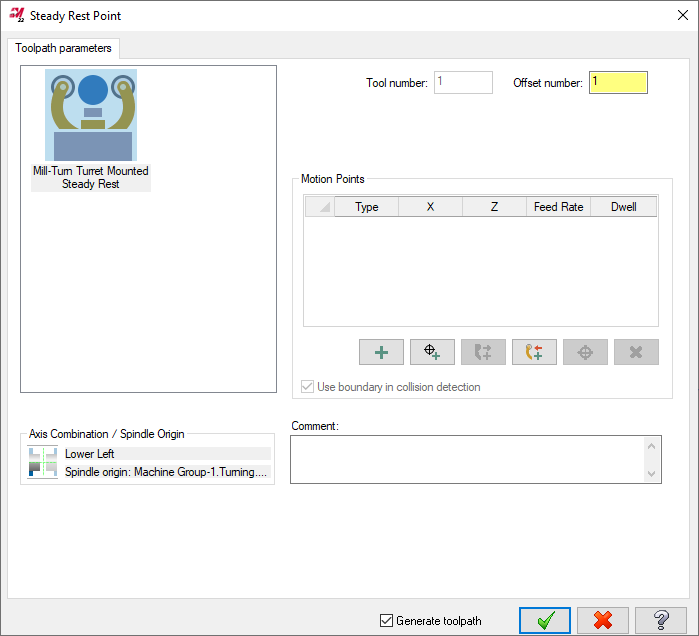
Task: Click the orange insert point after button
Action: click(x=534, y=352)
